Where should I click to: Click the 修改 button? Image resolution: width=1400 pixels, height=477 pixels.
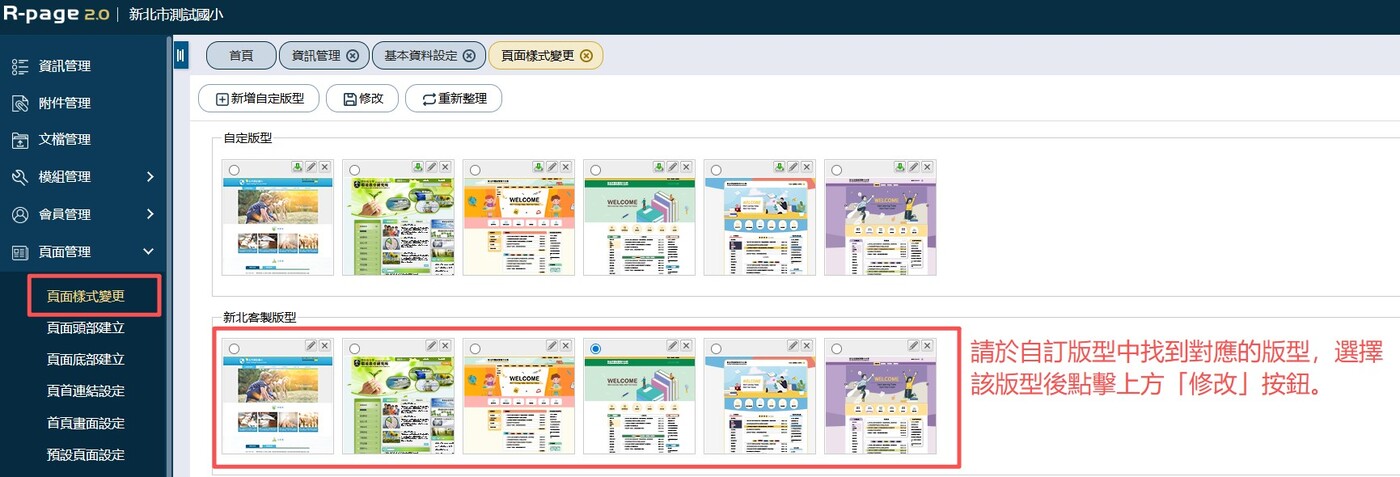click(362, 98)
